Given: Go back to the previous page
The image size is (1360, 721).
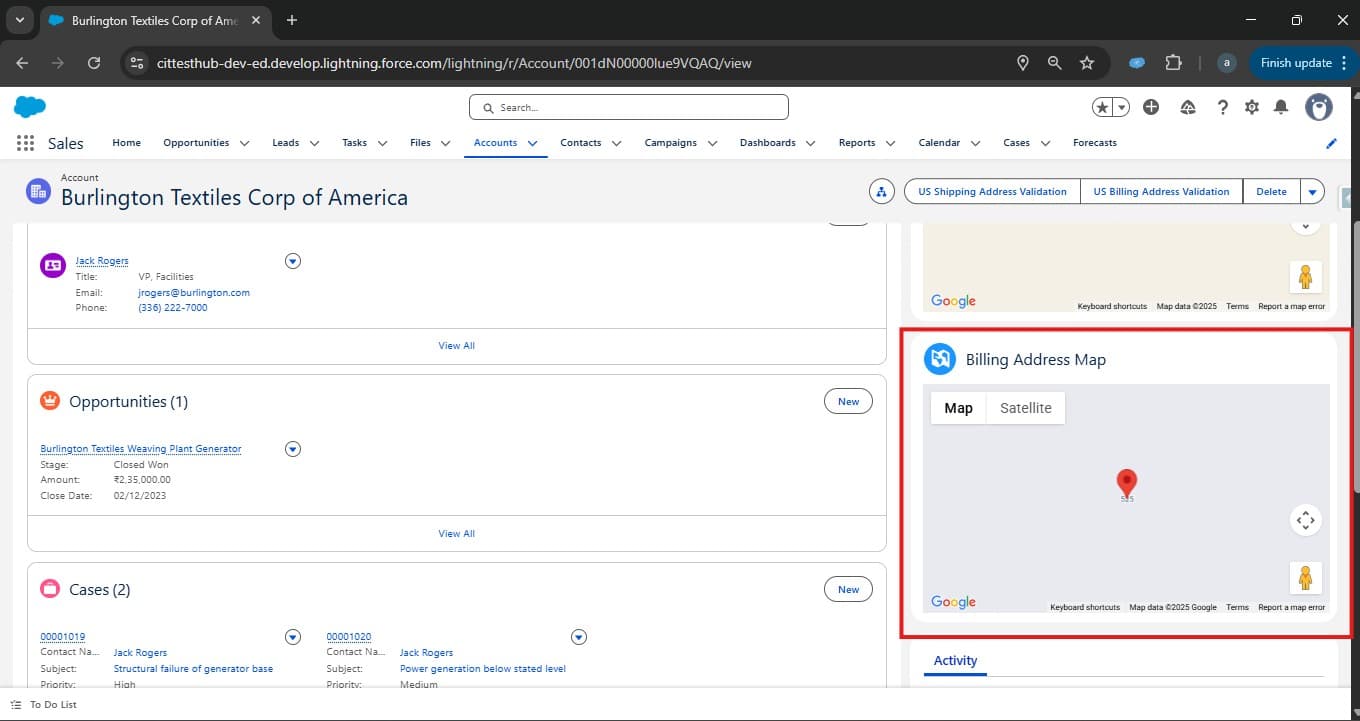Looking at the screenshot, I should (x=23, y=63).
